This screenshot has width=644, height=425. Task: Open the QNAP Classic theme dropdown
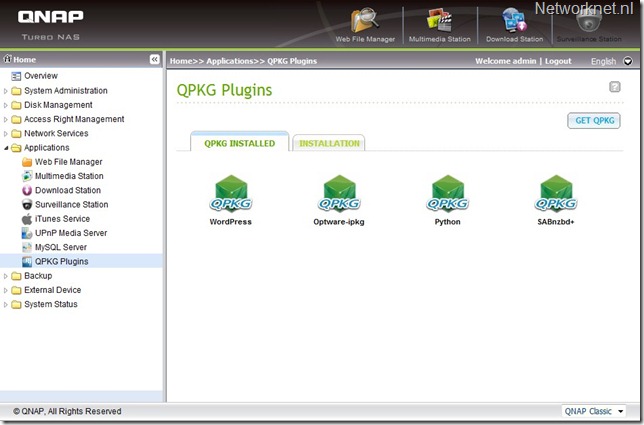(593, 411)
